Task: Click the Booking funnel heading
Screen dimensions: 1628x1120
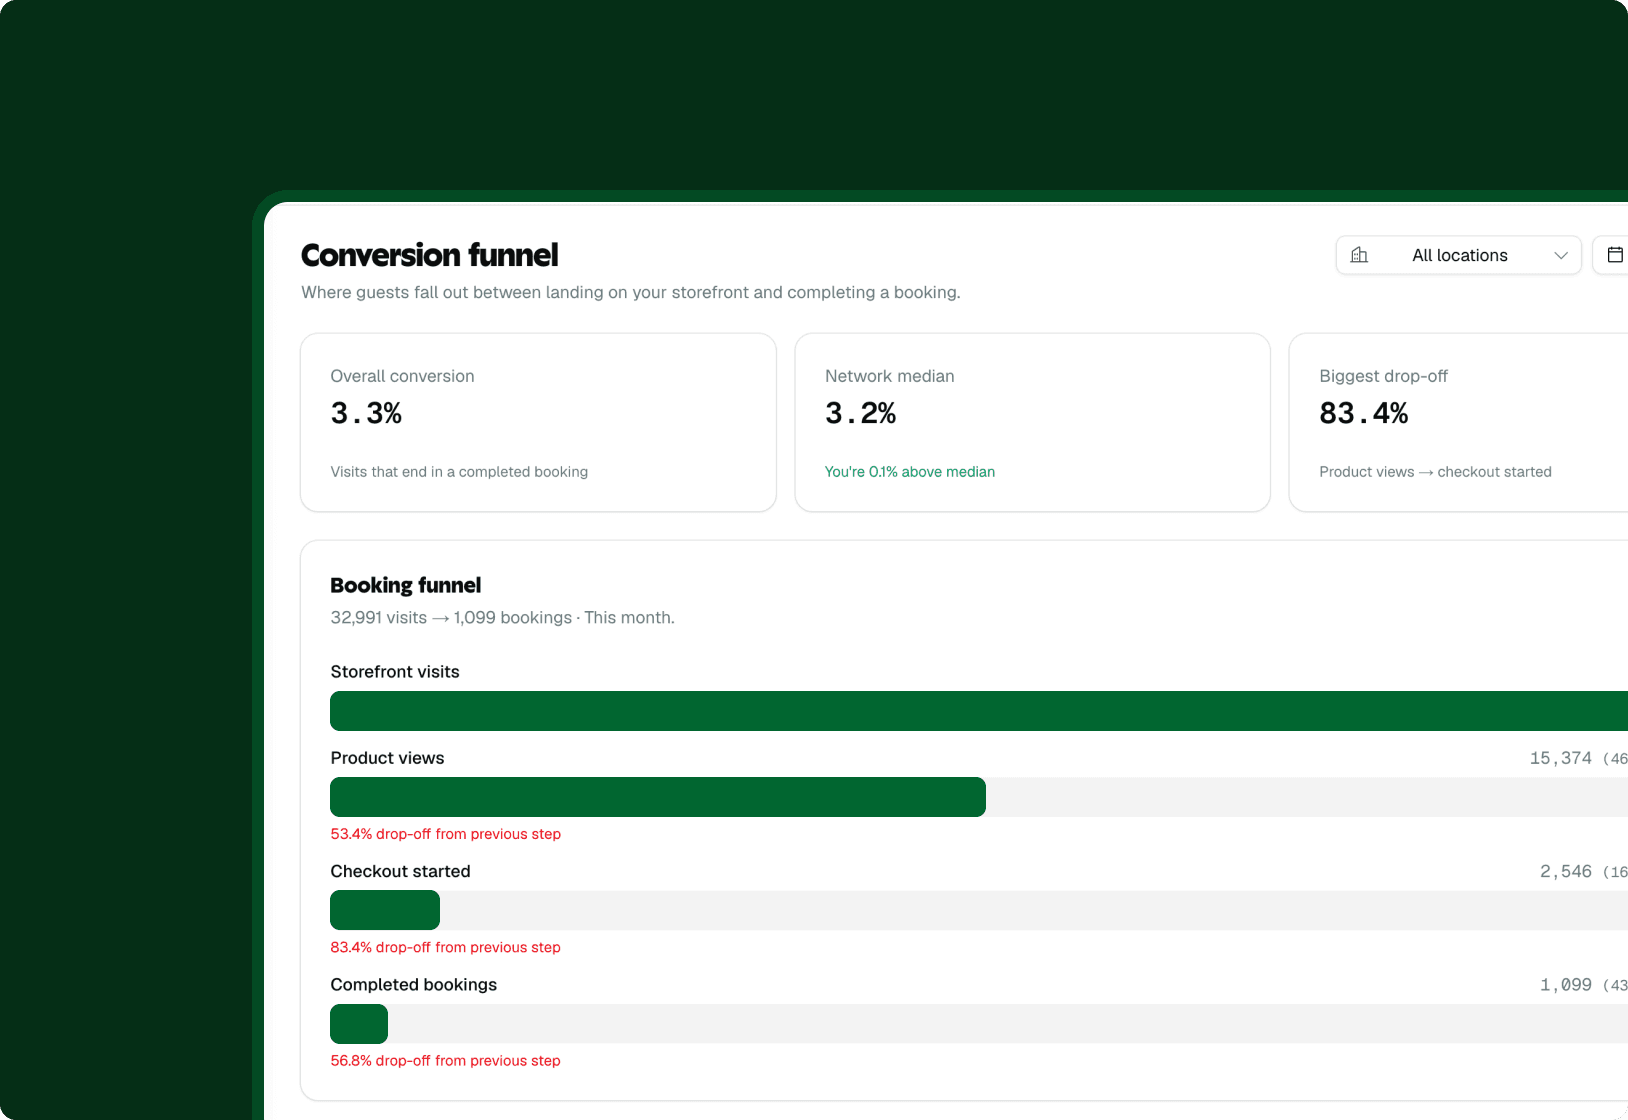Action: (x=406, y=585)
